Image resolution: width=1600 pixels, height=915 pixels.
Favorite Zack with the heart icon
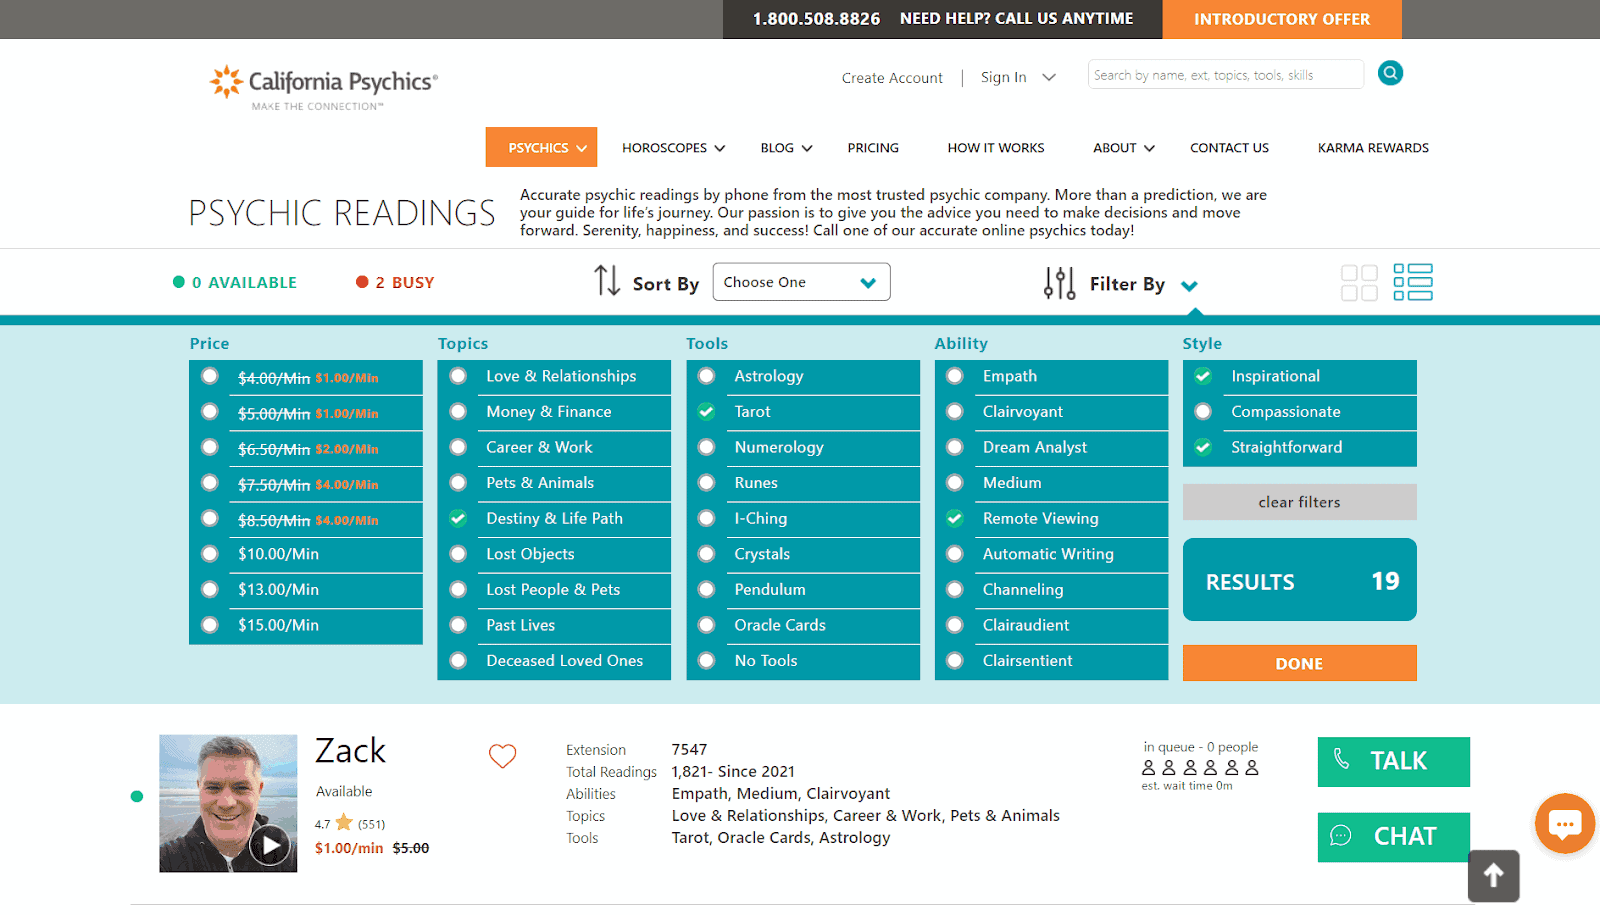coord(502,756)
